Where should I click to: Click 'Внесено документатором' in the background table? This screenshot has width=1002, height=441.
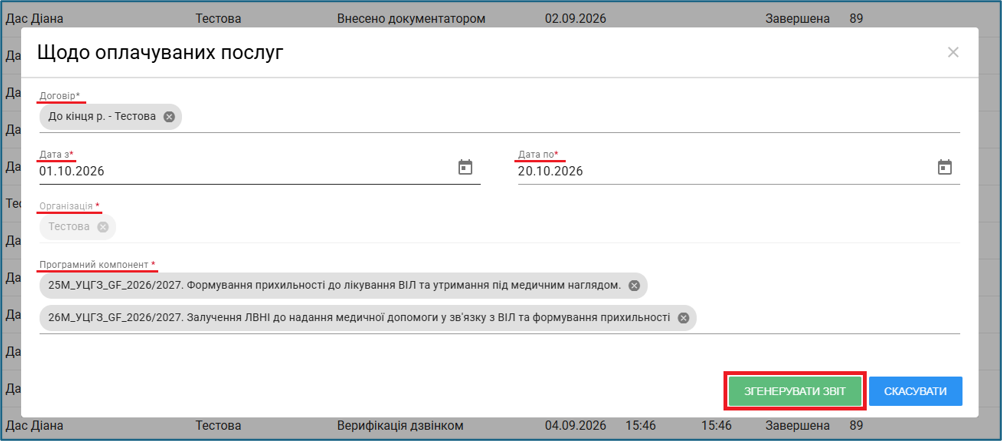click(411, 19)
